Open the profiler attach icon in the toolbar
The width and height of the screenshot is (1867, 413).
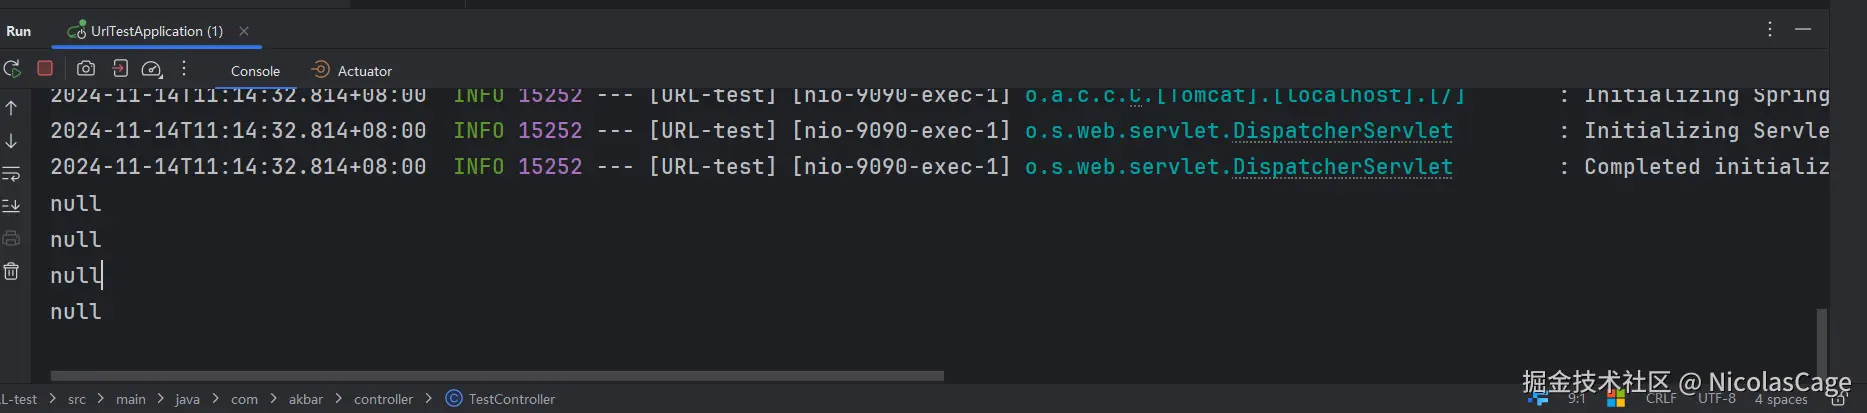[x=152, y=69]
